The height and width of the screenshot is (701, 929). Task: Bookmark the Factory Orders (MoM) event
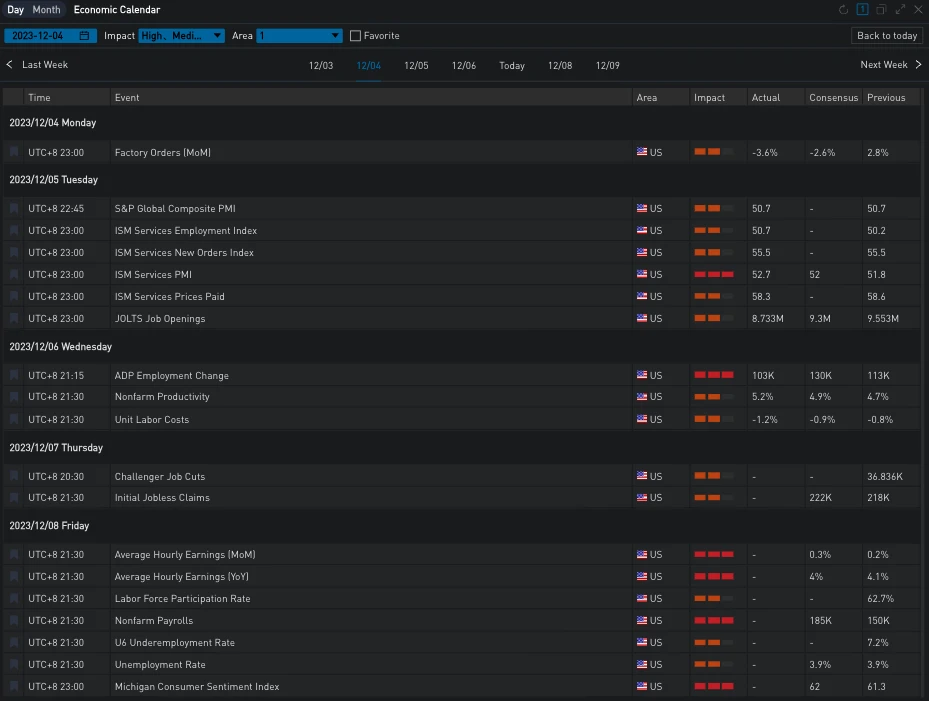(14, 153)
